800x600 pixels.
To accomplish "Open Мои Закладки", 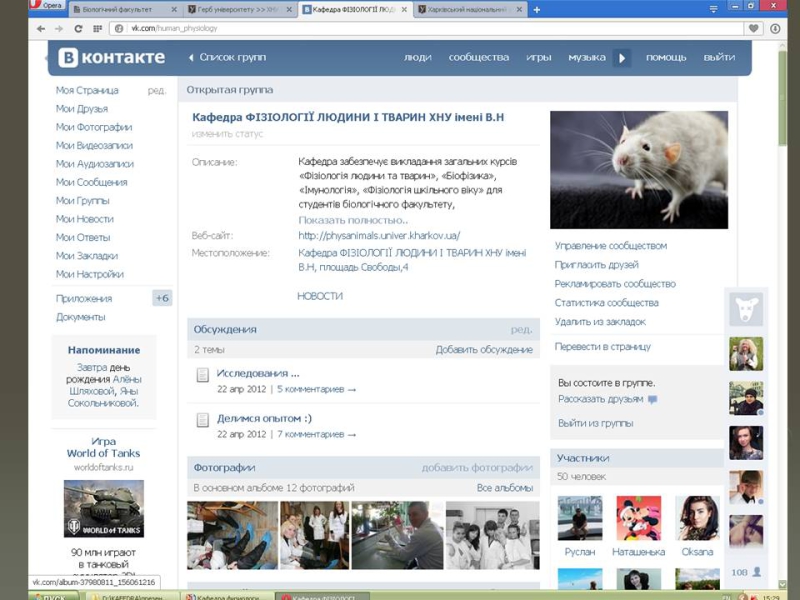I will pos(87,256).
